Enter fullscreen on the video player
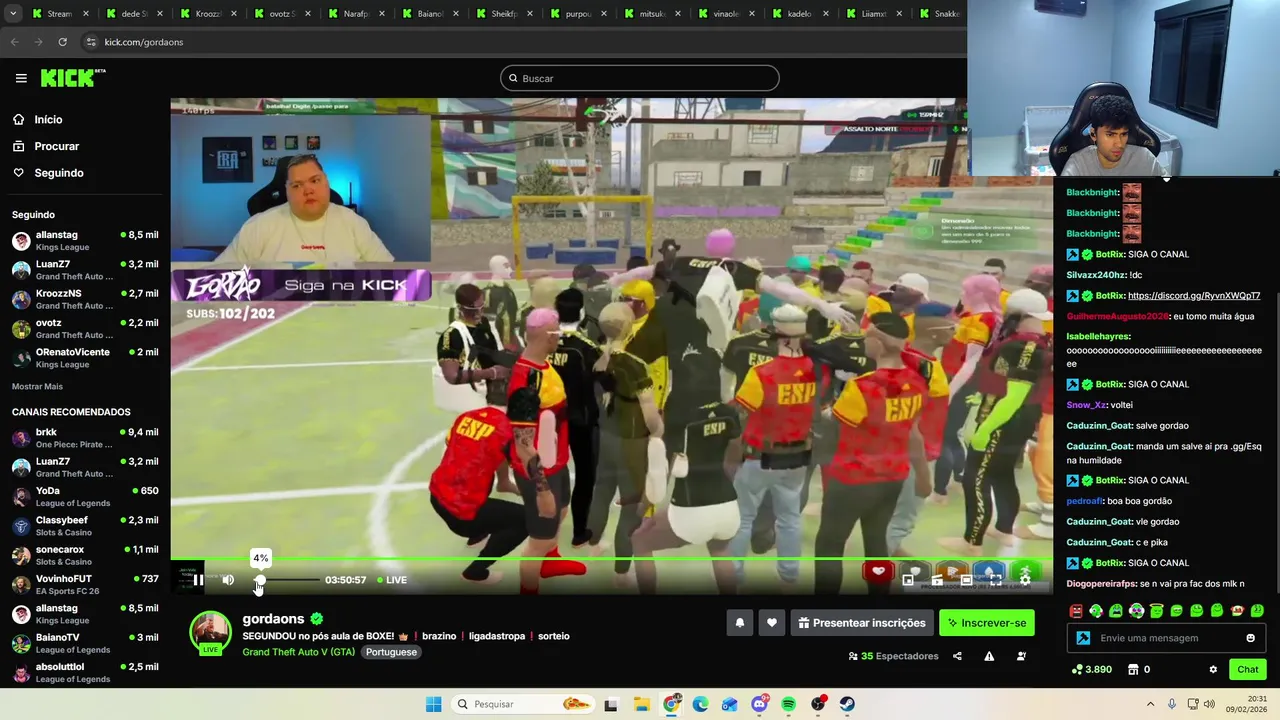This screenshot has width=1280, height=720. tap(996, 580)
